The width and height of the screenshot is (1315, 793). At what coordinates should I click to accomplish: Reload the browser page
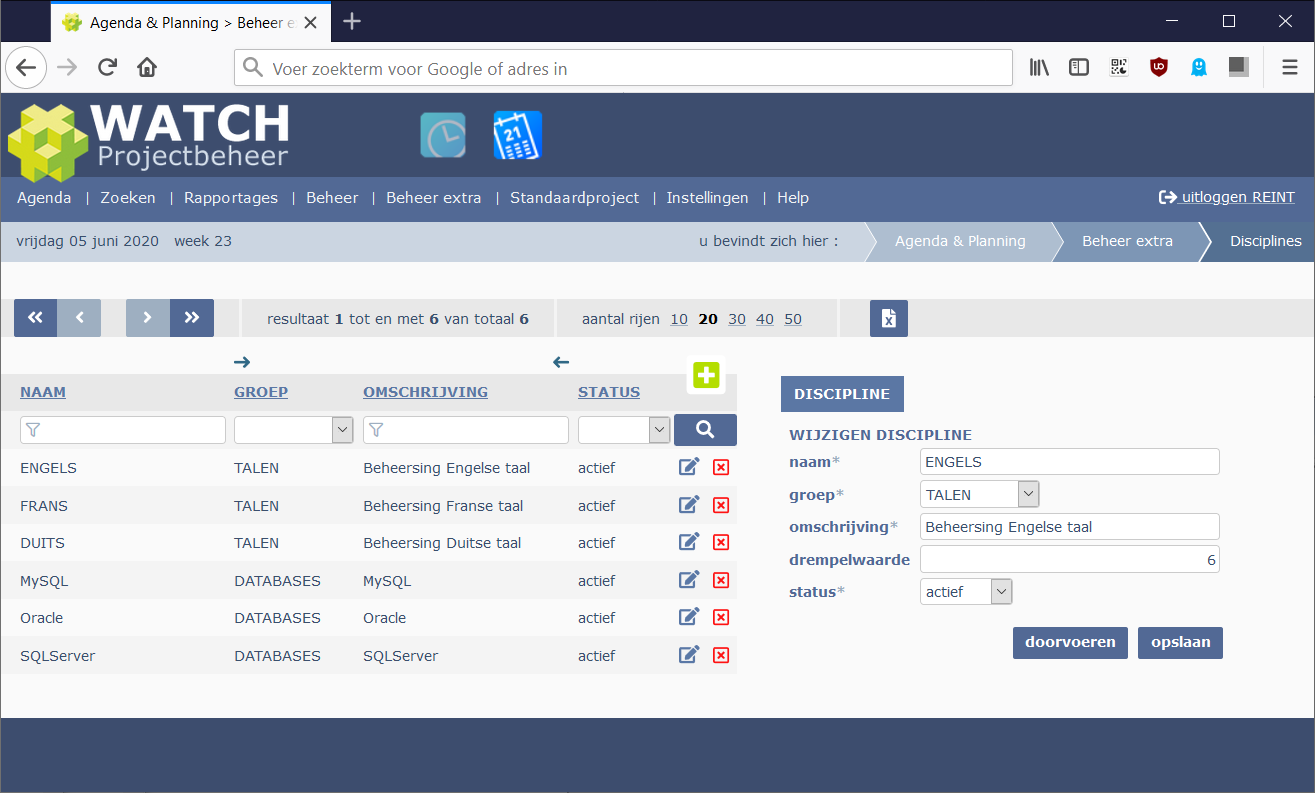pos(107,68)
